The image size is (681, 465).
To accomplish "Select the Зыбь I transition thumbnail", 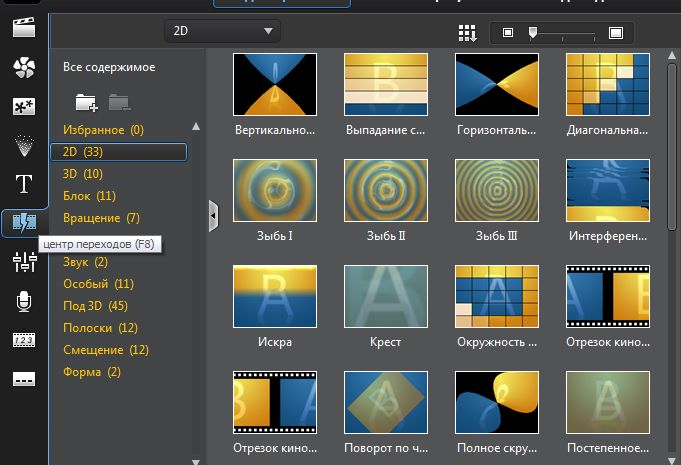I will pyautogui.click(x=275, y=188).
